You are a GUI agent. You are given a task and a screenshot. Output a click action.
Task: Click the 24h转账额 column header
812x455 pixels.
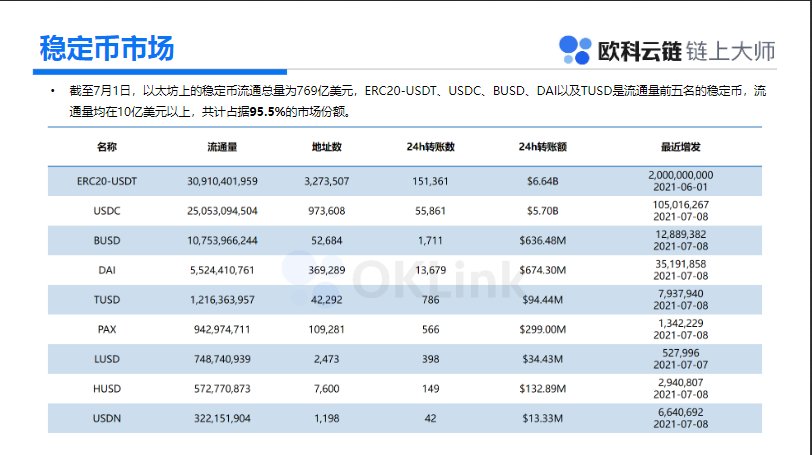coord(543,147)
